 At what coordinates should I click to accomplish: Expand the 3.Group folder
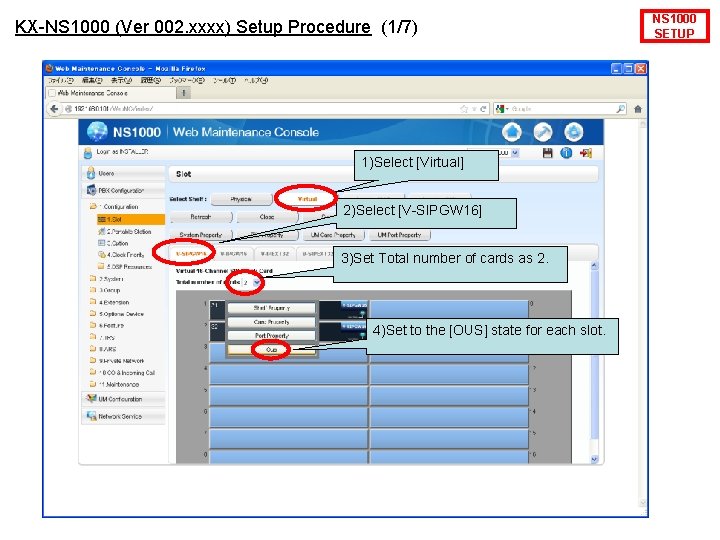(105, 290)
